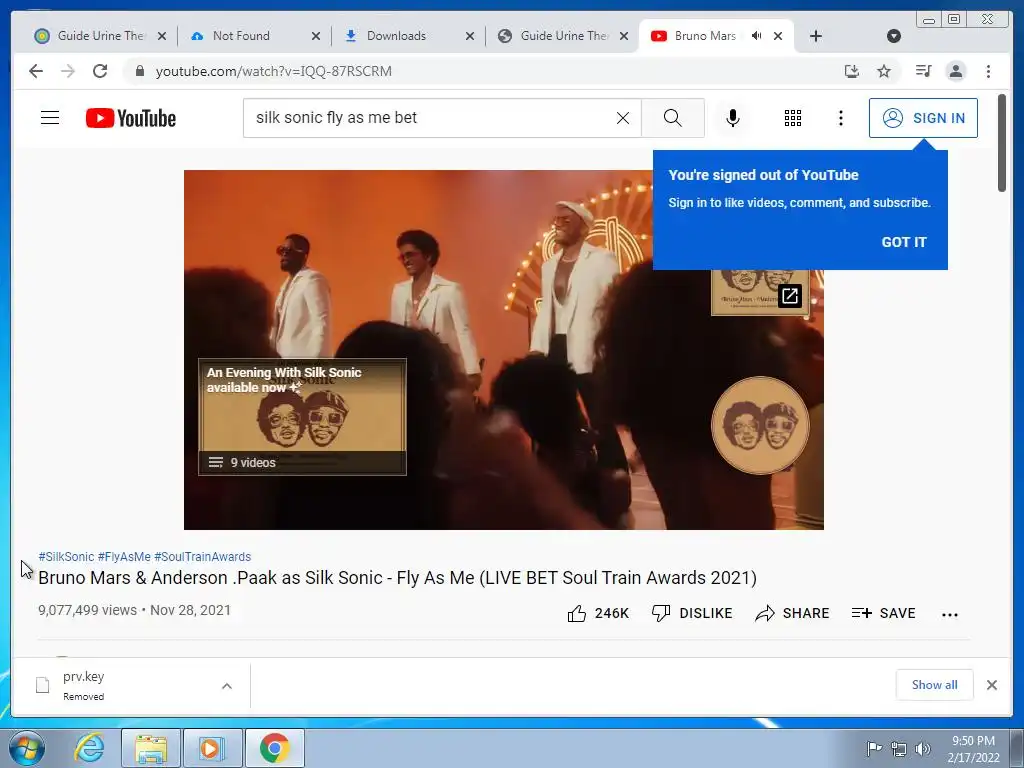The image size is (1024, 768).
Task: Click the DISLIKE thumbs-down button
Action: click(x=692, y=613)
